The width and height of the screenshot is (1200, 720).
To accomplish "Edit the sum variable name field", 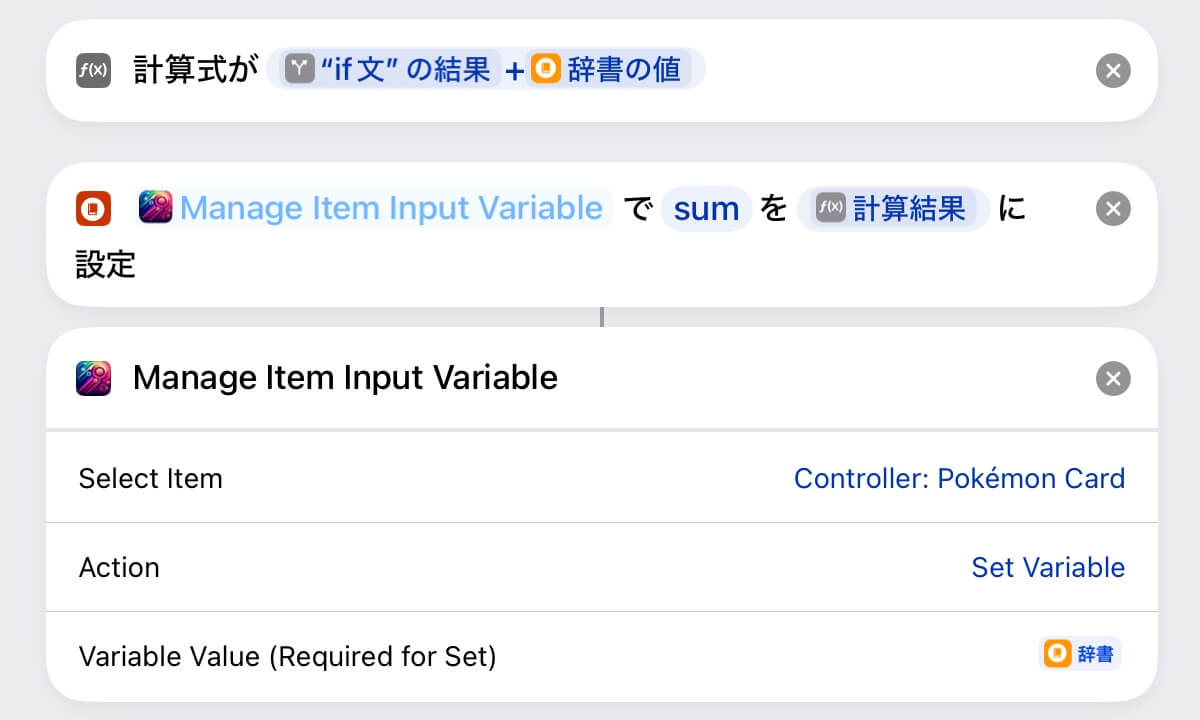I will (x=706, y=209).
